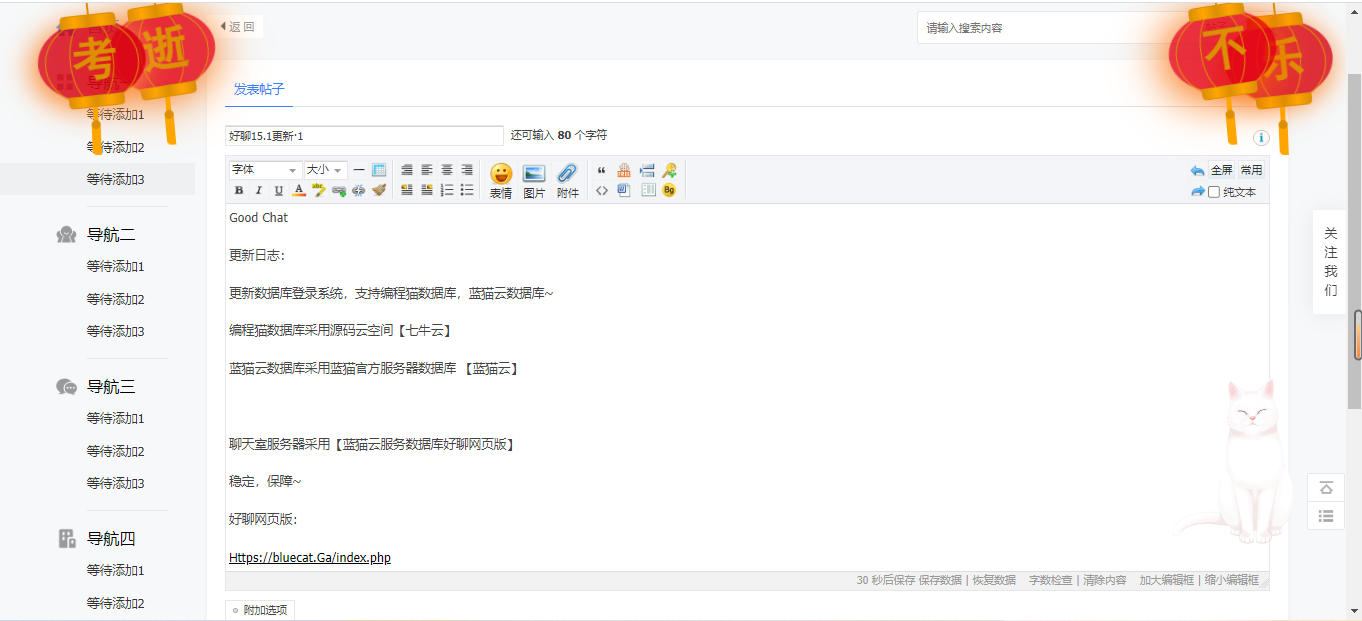
Task: Open the 附件 attachment tool
Action: coord(567,181)
